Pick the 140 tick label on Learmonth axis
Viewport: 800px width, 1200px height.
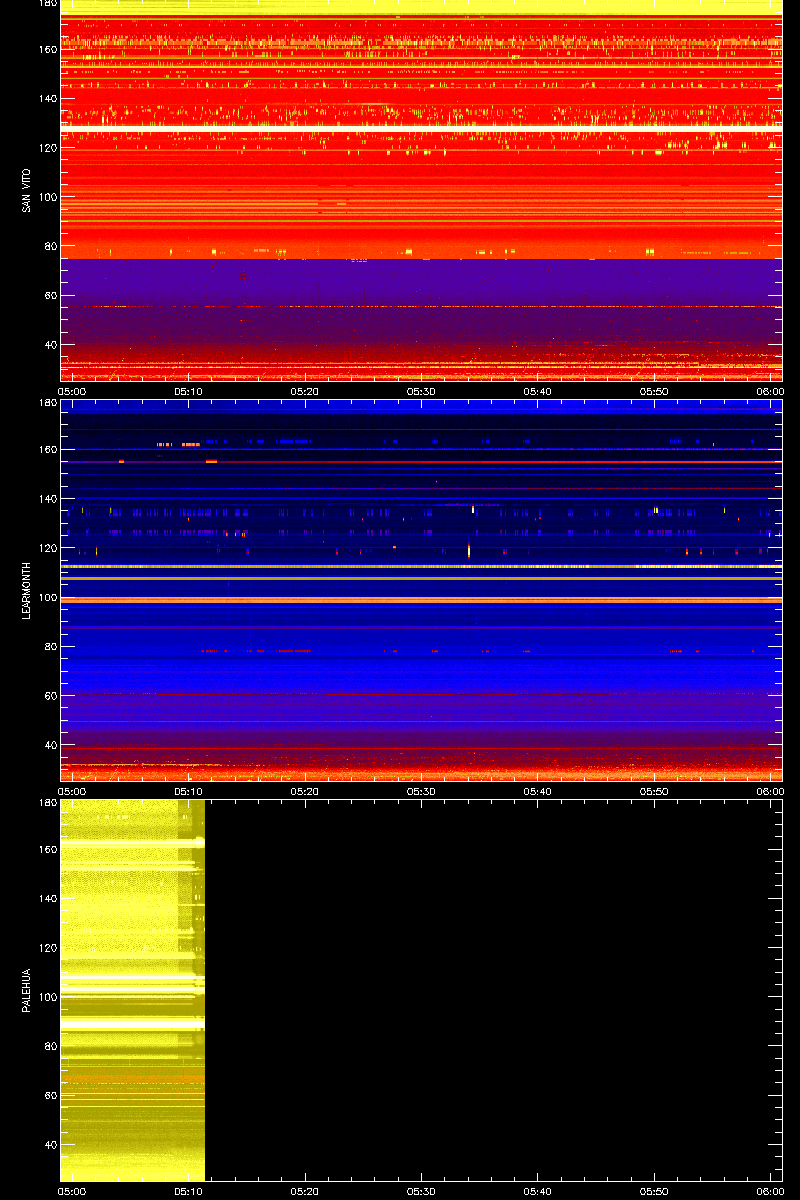47,498
